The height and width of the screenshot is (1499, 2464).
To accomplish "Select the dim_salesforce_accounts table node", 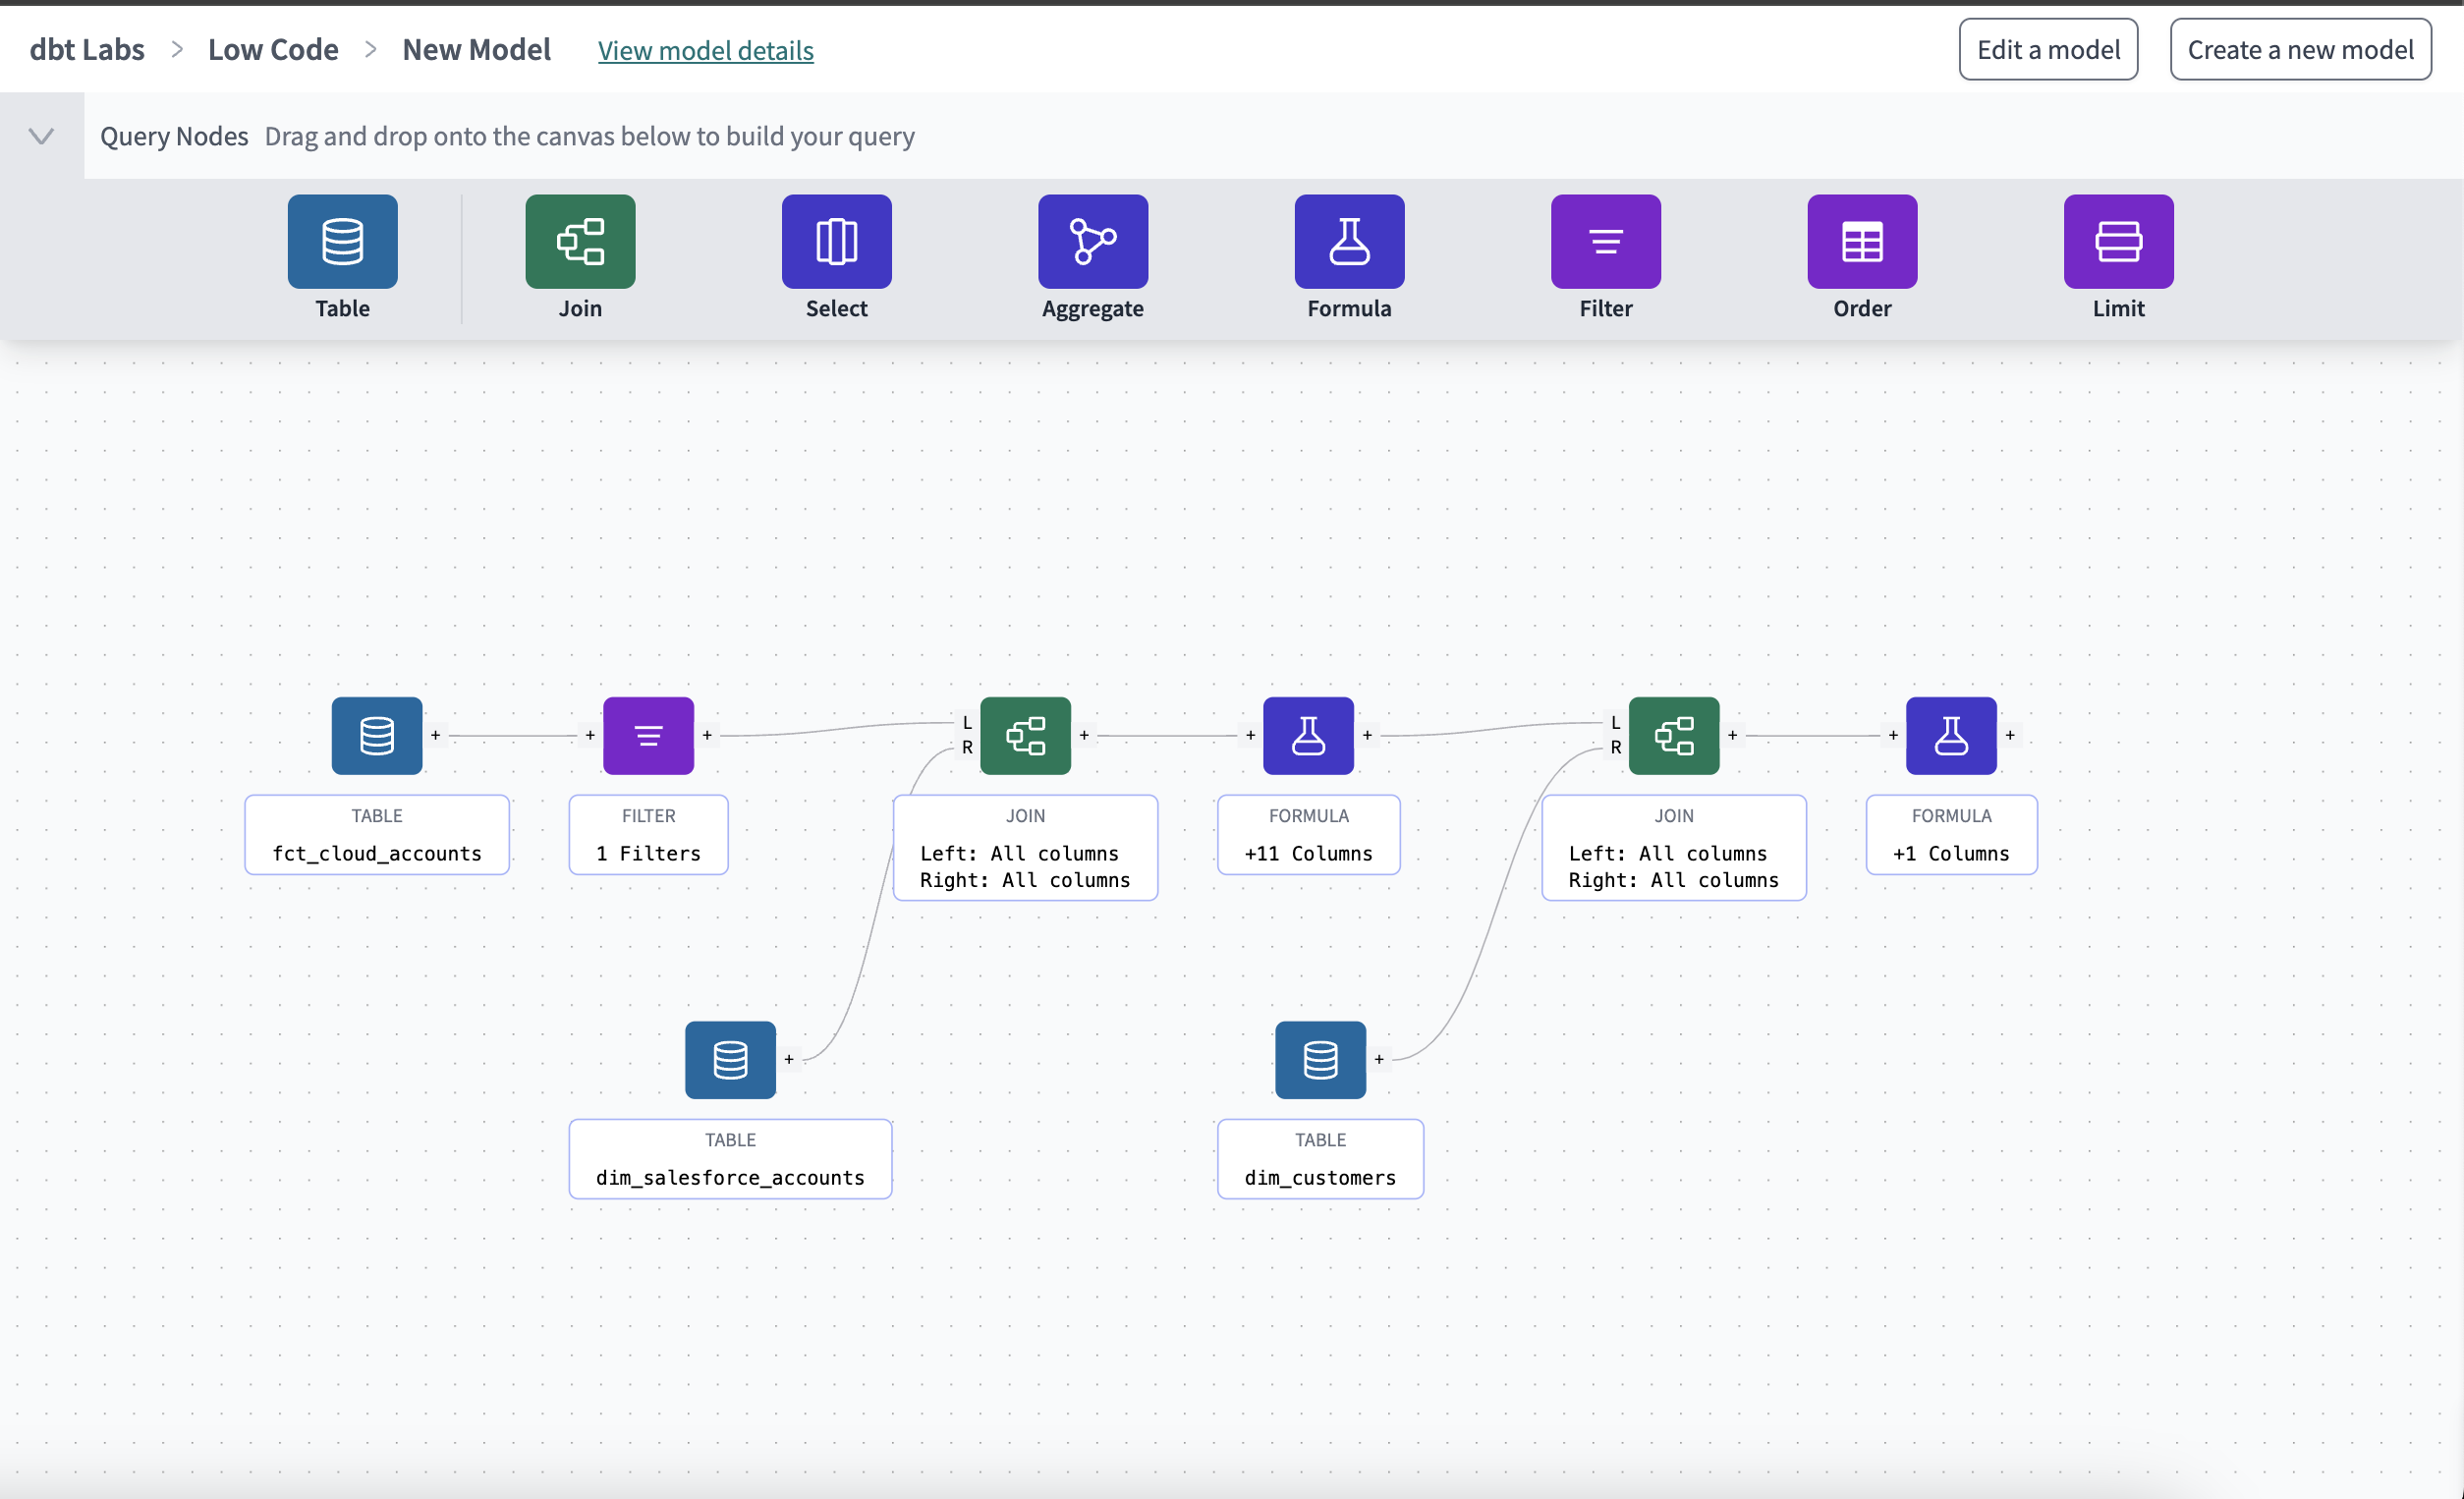I will (x=730, y=1059).
